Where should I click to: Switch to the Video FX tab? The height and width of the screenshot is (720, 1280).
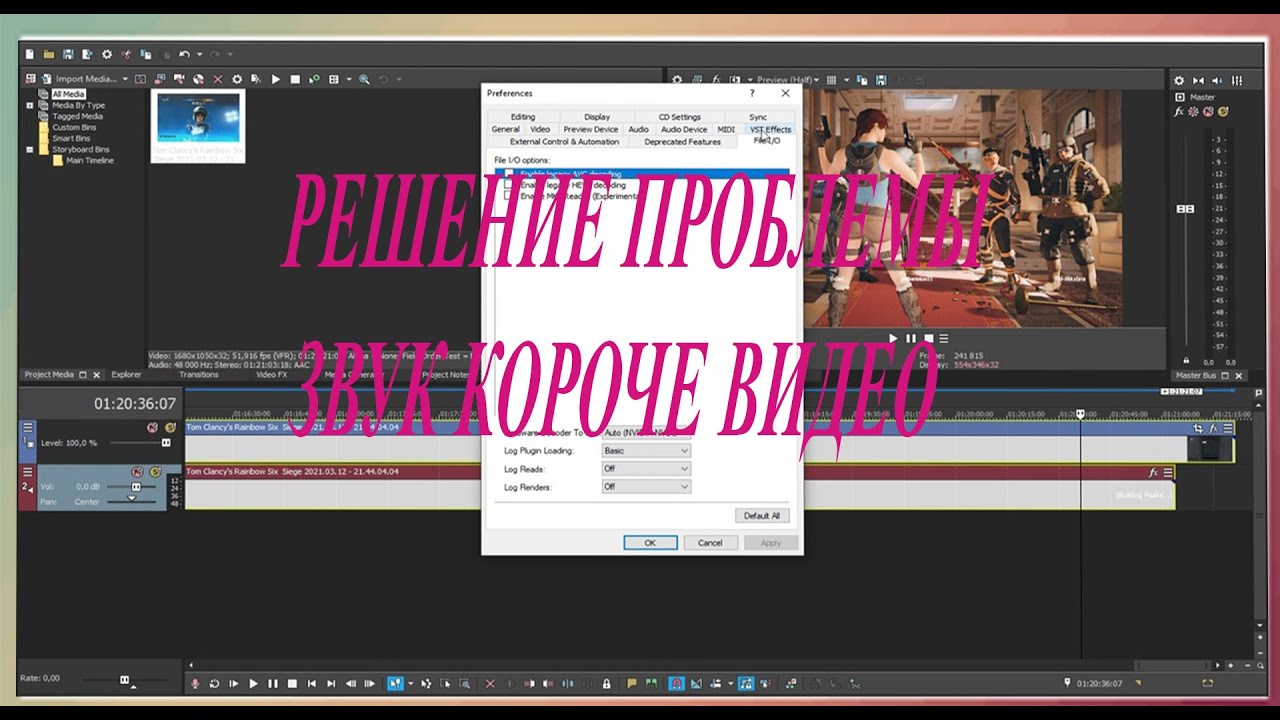click(271, 374)
